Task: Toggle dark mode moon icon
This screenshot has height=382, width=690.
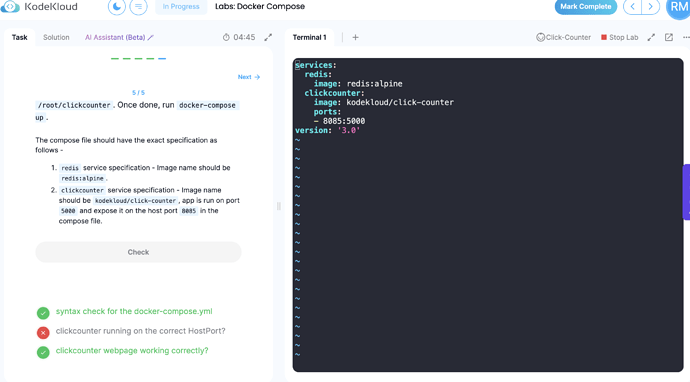Action: pos(117,7)
